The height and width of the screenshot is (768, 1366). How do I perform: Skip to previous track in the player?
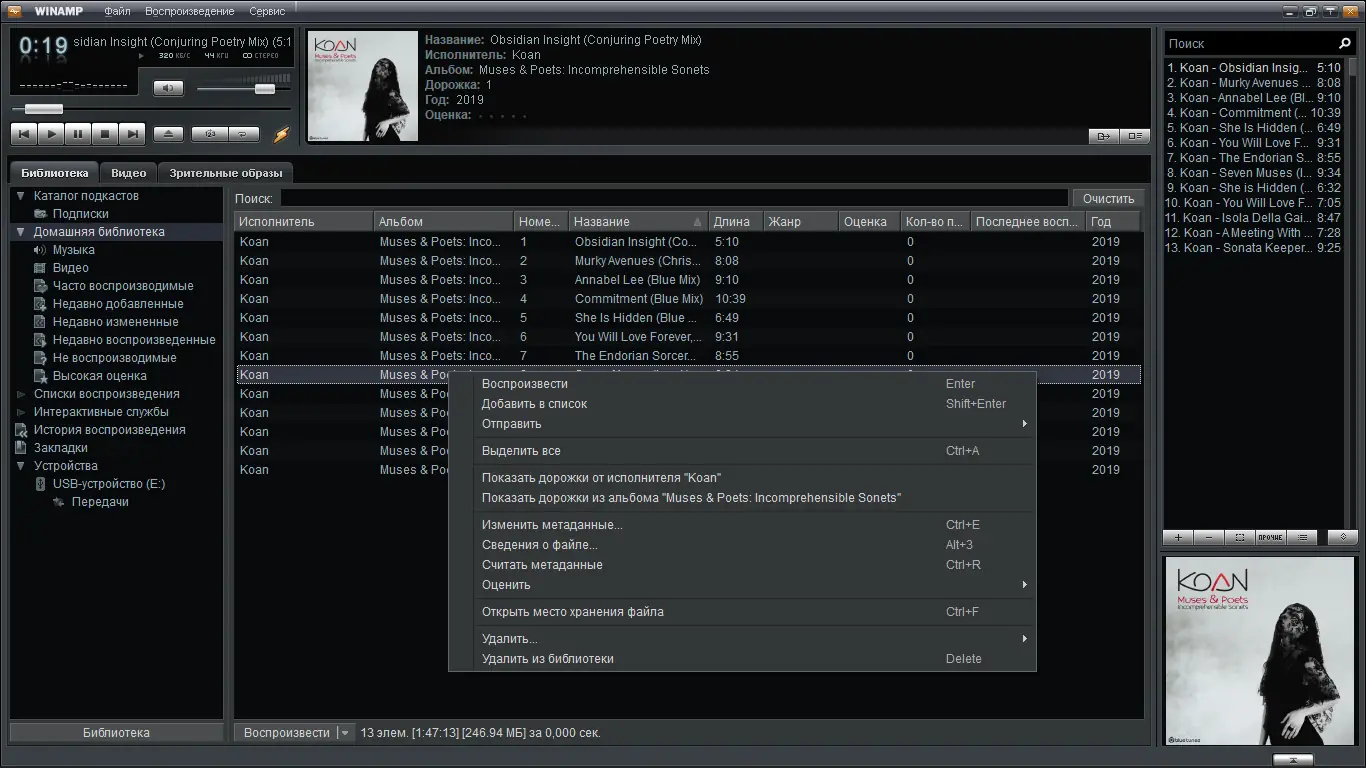(x=24, y=134)
